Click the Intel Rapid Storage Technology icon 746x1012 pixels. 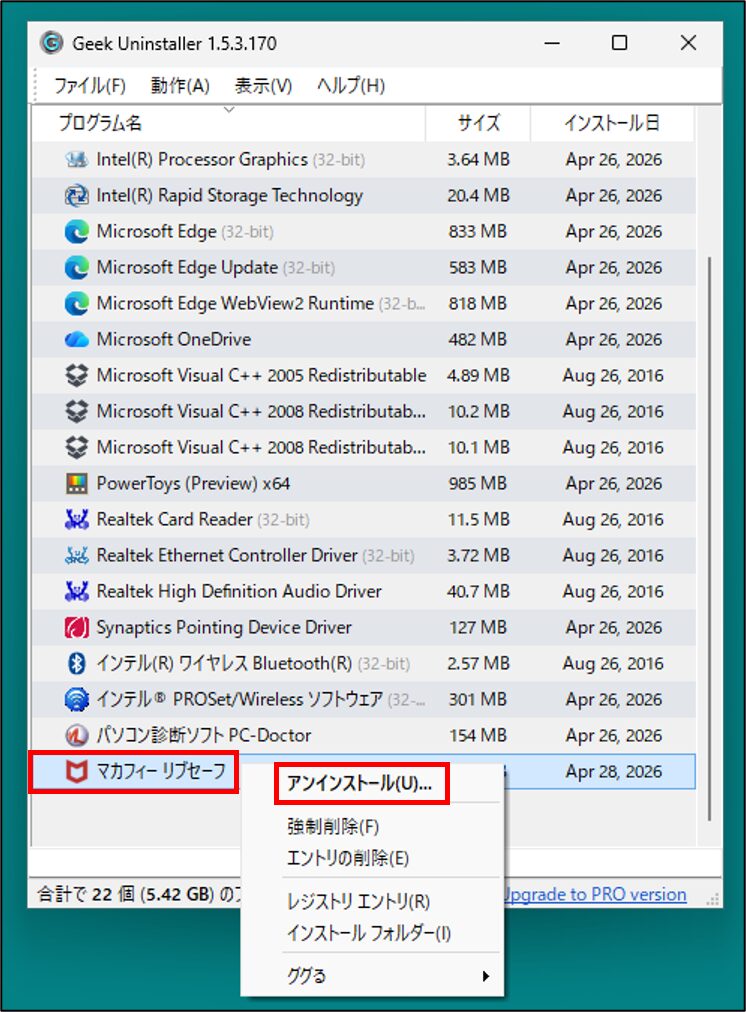(77, 196)
